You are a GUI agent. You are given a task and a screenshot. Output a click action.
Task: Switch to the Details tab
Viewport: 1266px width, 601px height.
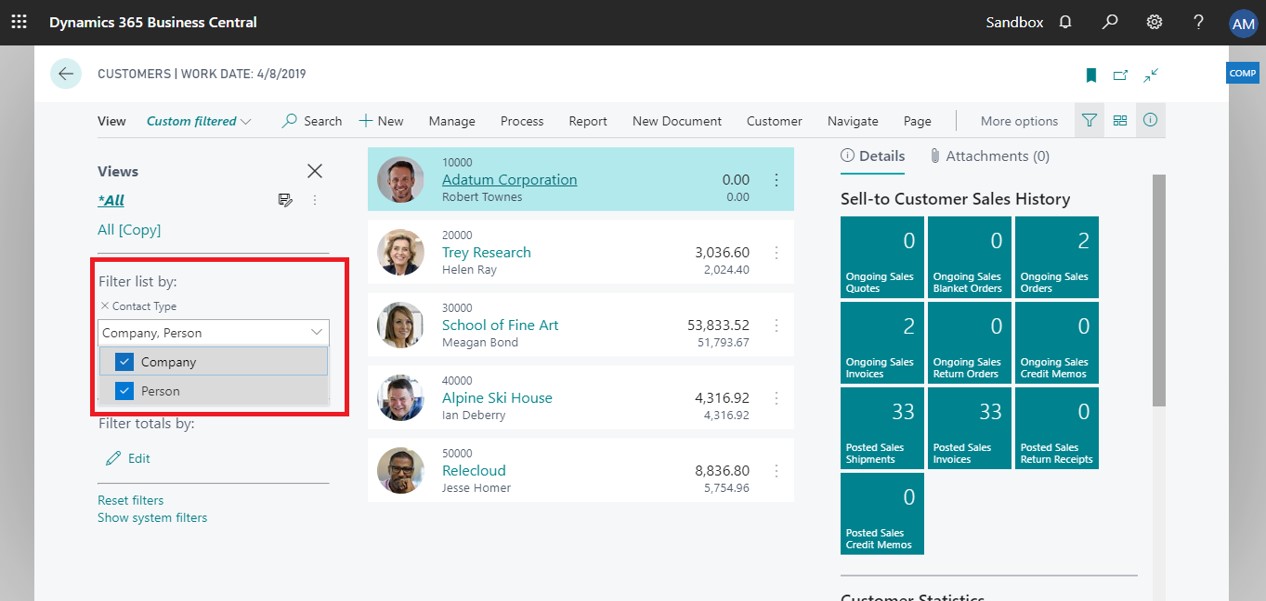click(x=873, y=156)
